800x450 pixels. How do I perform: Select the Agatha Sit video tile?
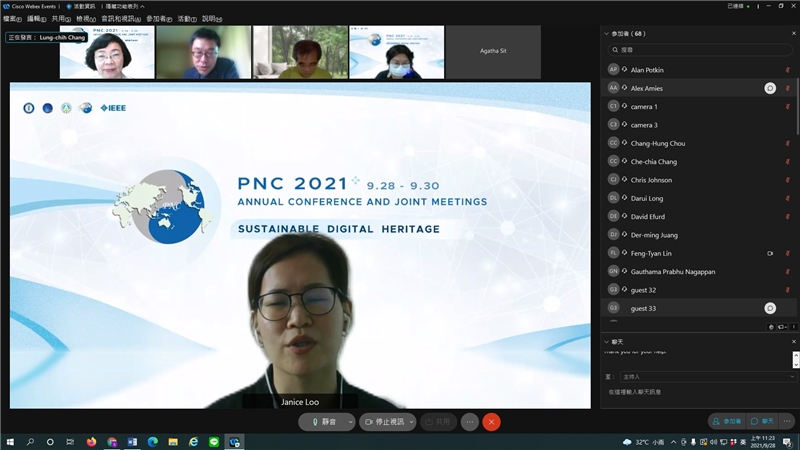click(x=493, y=51)
